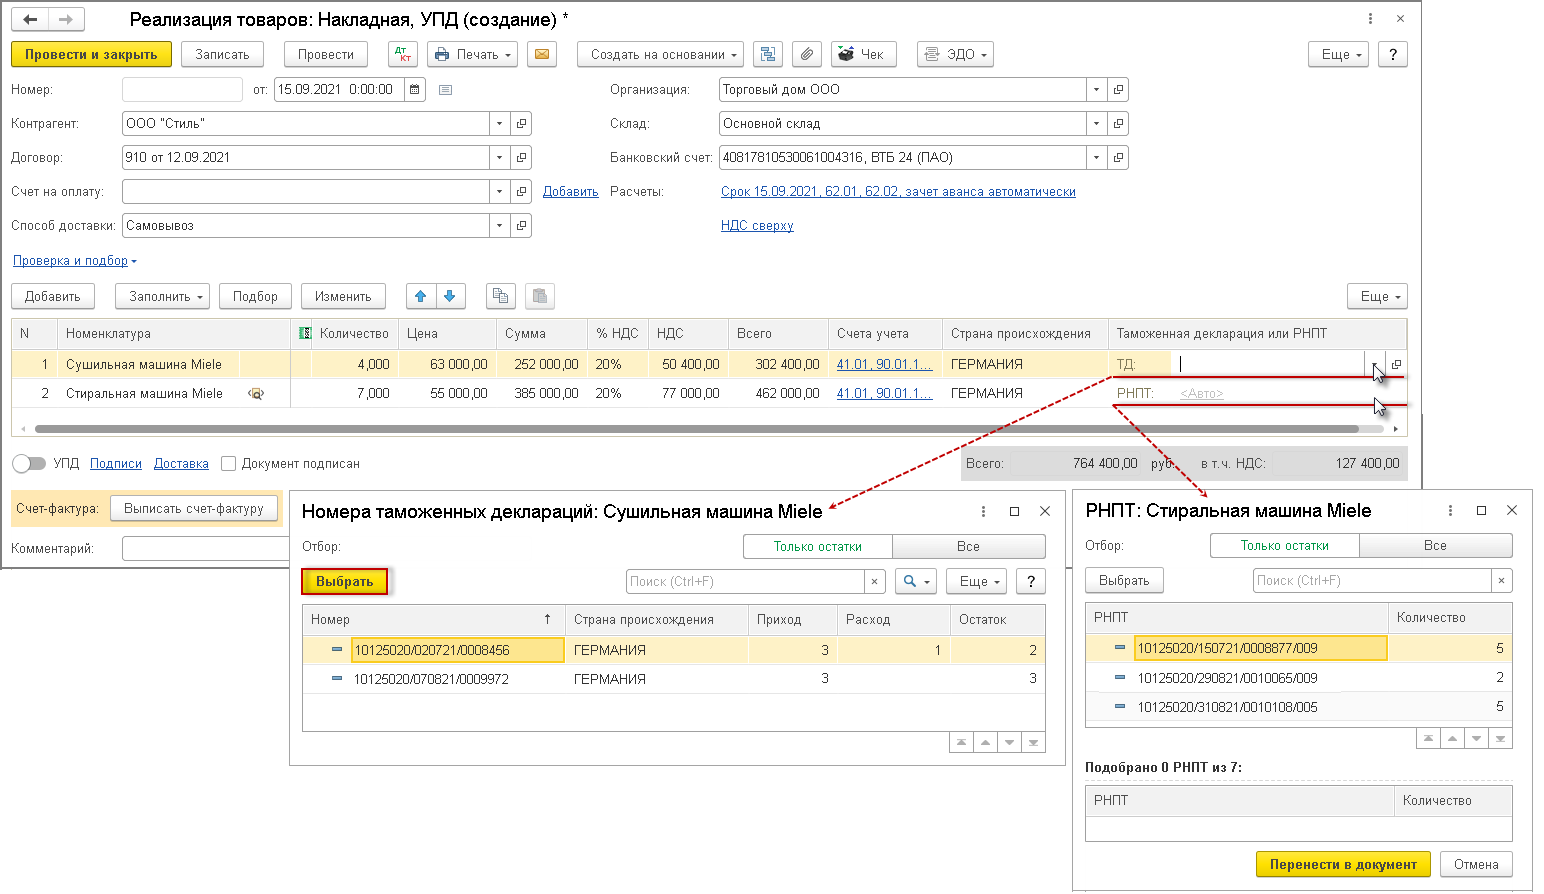Image resolution: width=1544 pixels, height=894 pixels.
Task: Expand the Проверка и подбор menu
Action: point(75,260)
